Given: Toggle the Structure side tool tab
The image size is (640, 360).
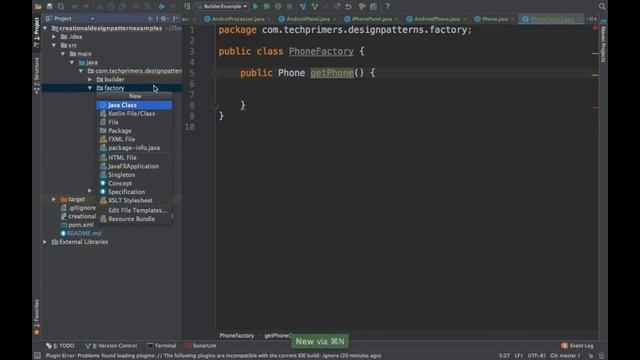Looking at the screenshot, I should [x=36, y=75].
